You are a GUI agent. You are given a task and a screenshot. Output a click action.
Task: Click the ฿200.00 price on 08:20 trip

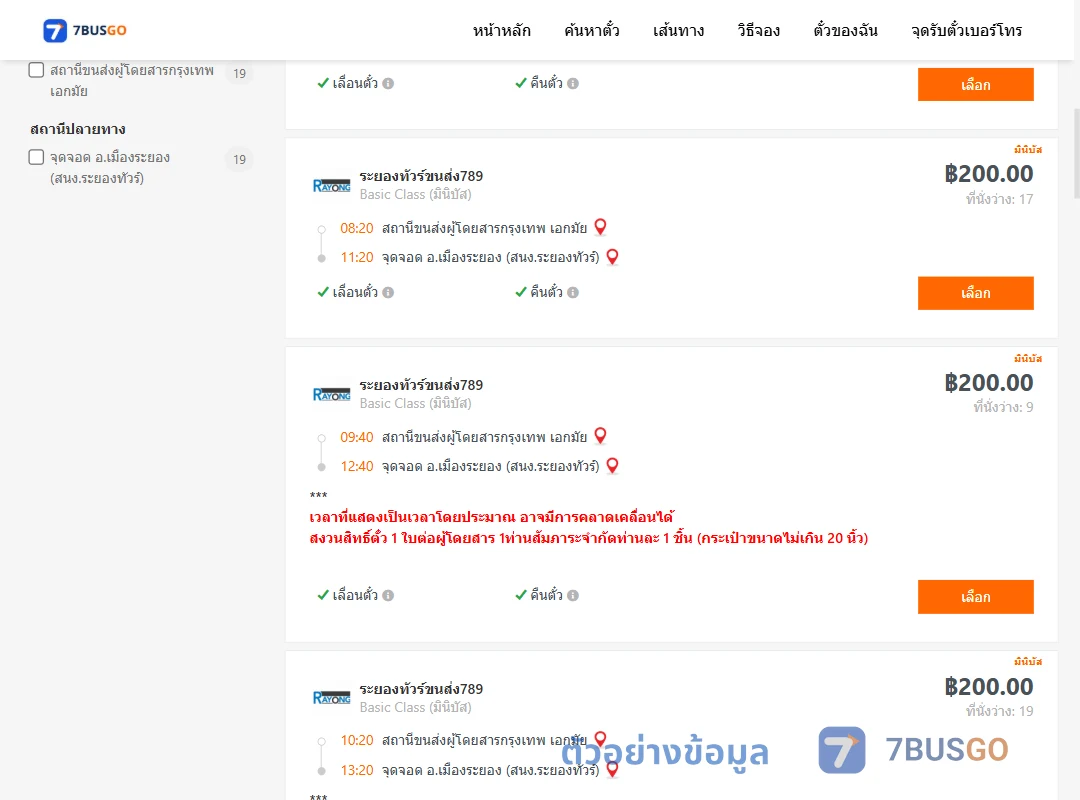pyautogui.click(x=989, y=174)
